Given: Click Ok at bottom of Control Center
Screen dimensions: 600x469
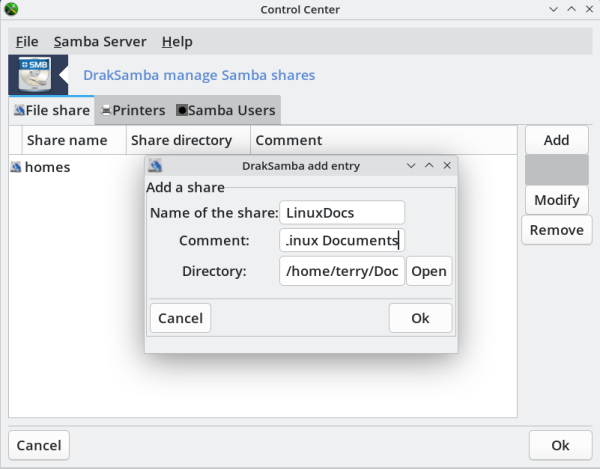Looking at the screenshot, I should 560,445.
